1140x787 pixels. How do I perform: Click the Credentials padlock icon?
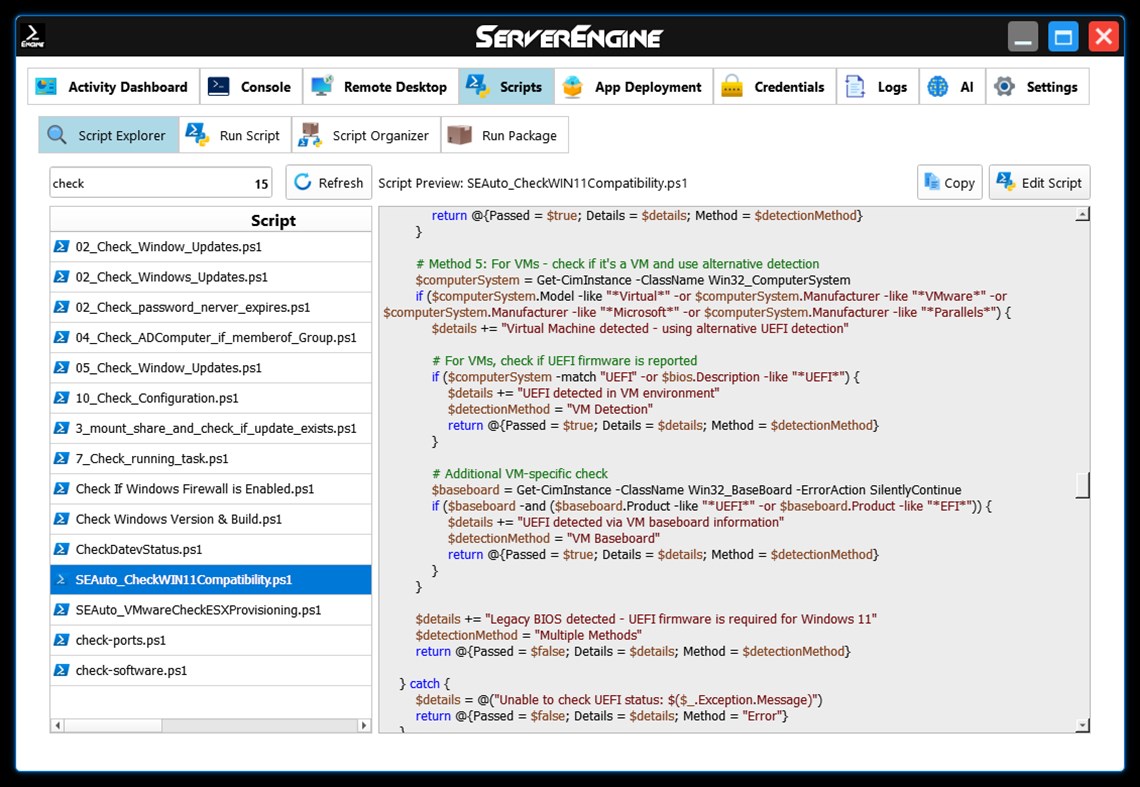[732, 86]
